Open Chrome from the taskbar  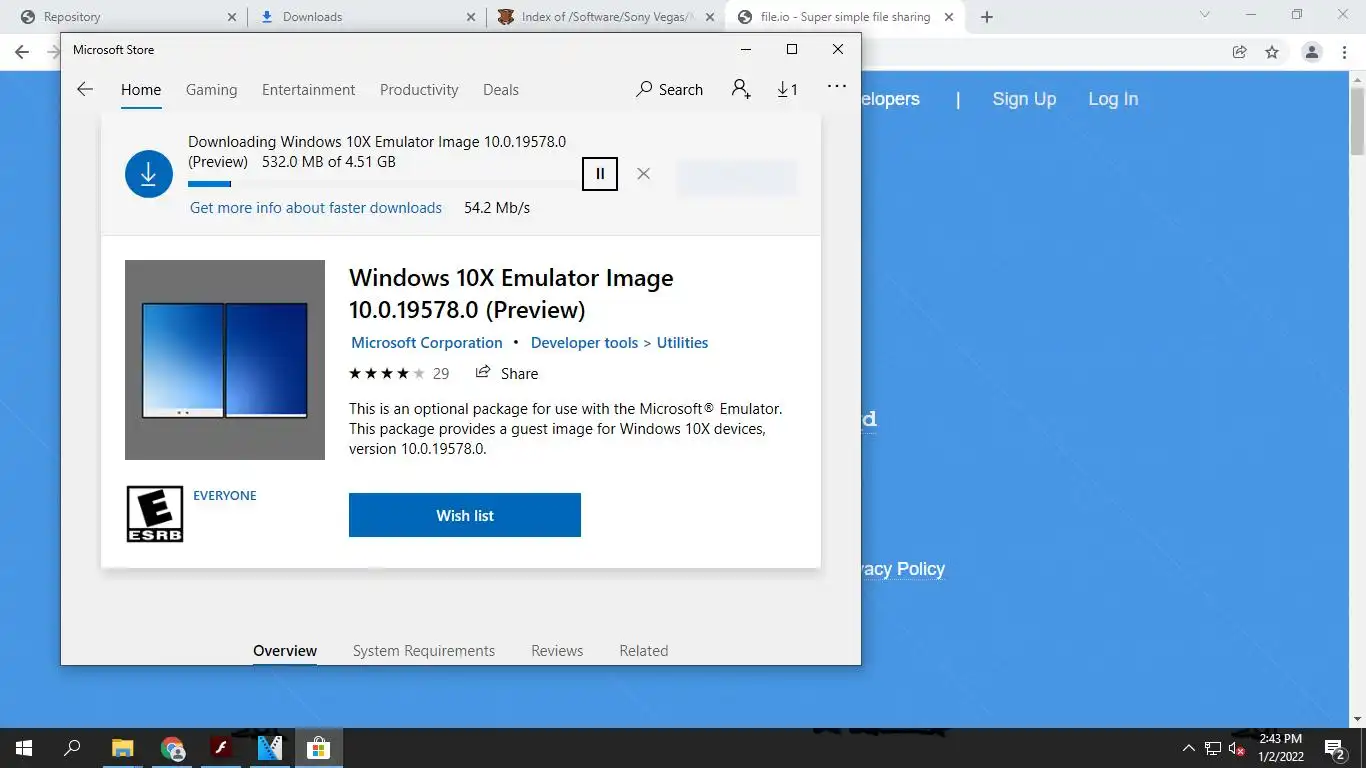tap(172, 748)
